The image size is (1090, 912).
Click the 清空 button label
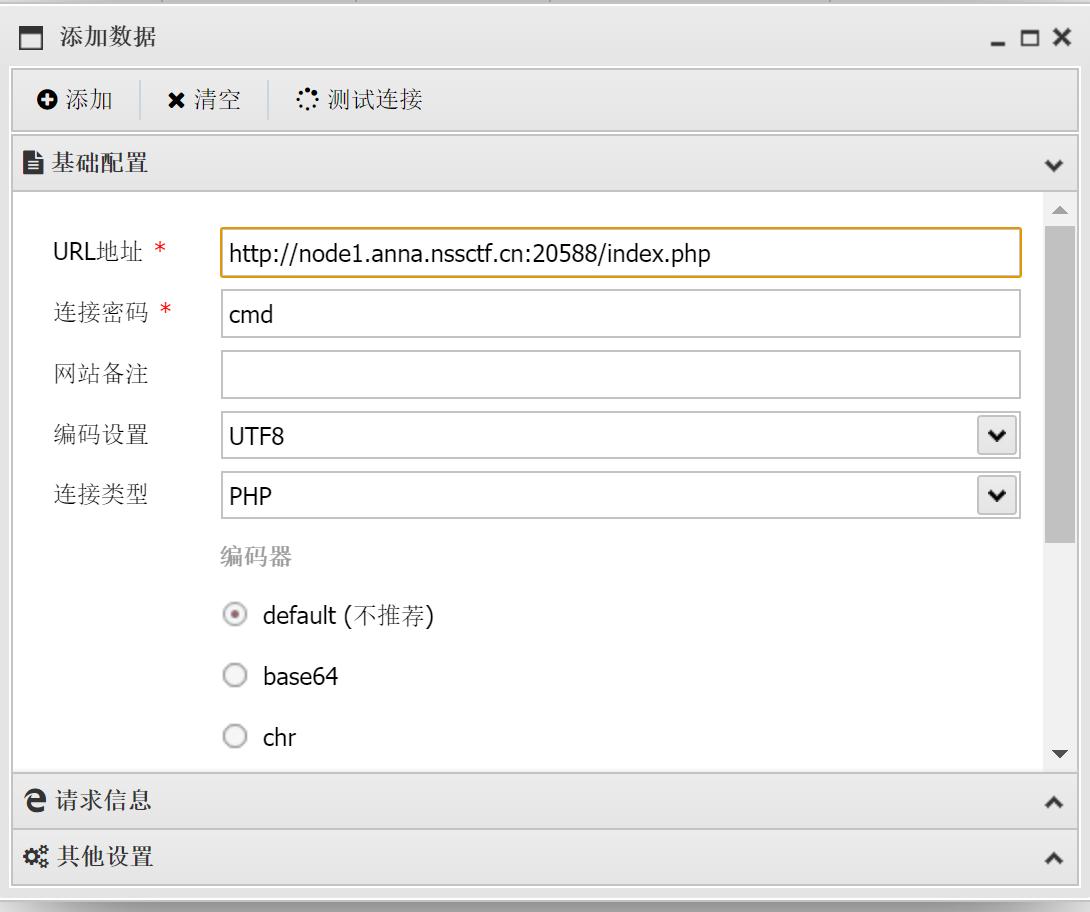coord(217,99)
